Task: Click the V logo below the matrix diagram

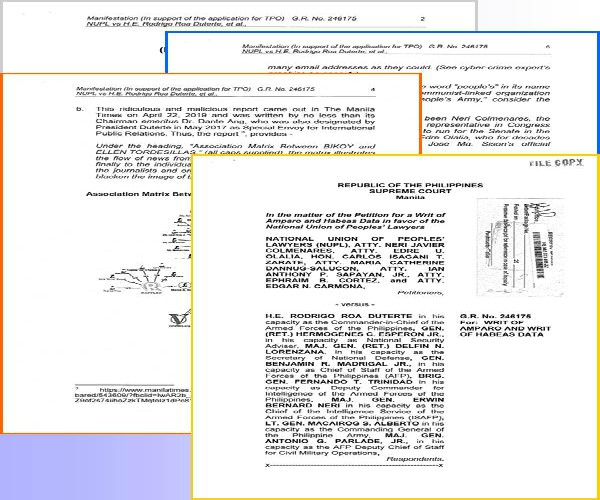Action: tap(179, 318)
